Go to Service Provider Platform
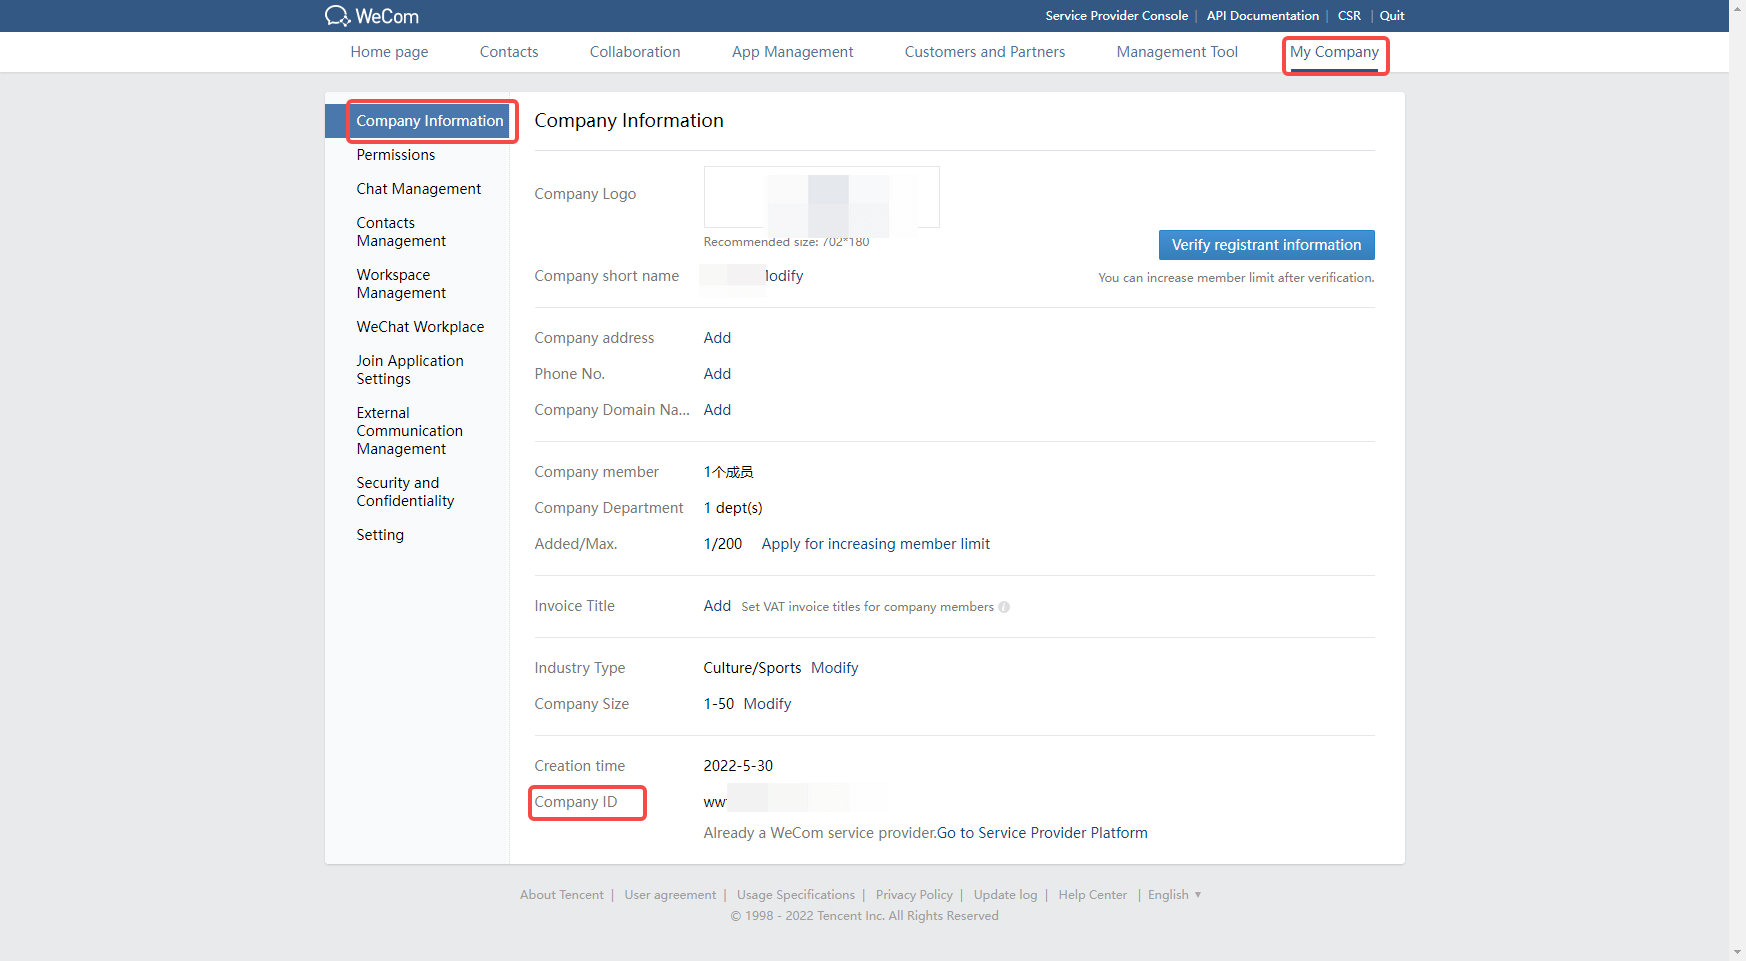Image resolution: width=1746 pixels, height=961 pixels. pyautogui.click(x=1042, y=833)
